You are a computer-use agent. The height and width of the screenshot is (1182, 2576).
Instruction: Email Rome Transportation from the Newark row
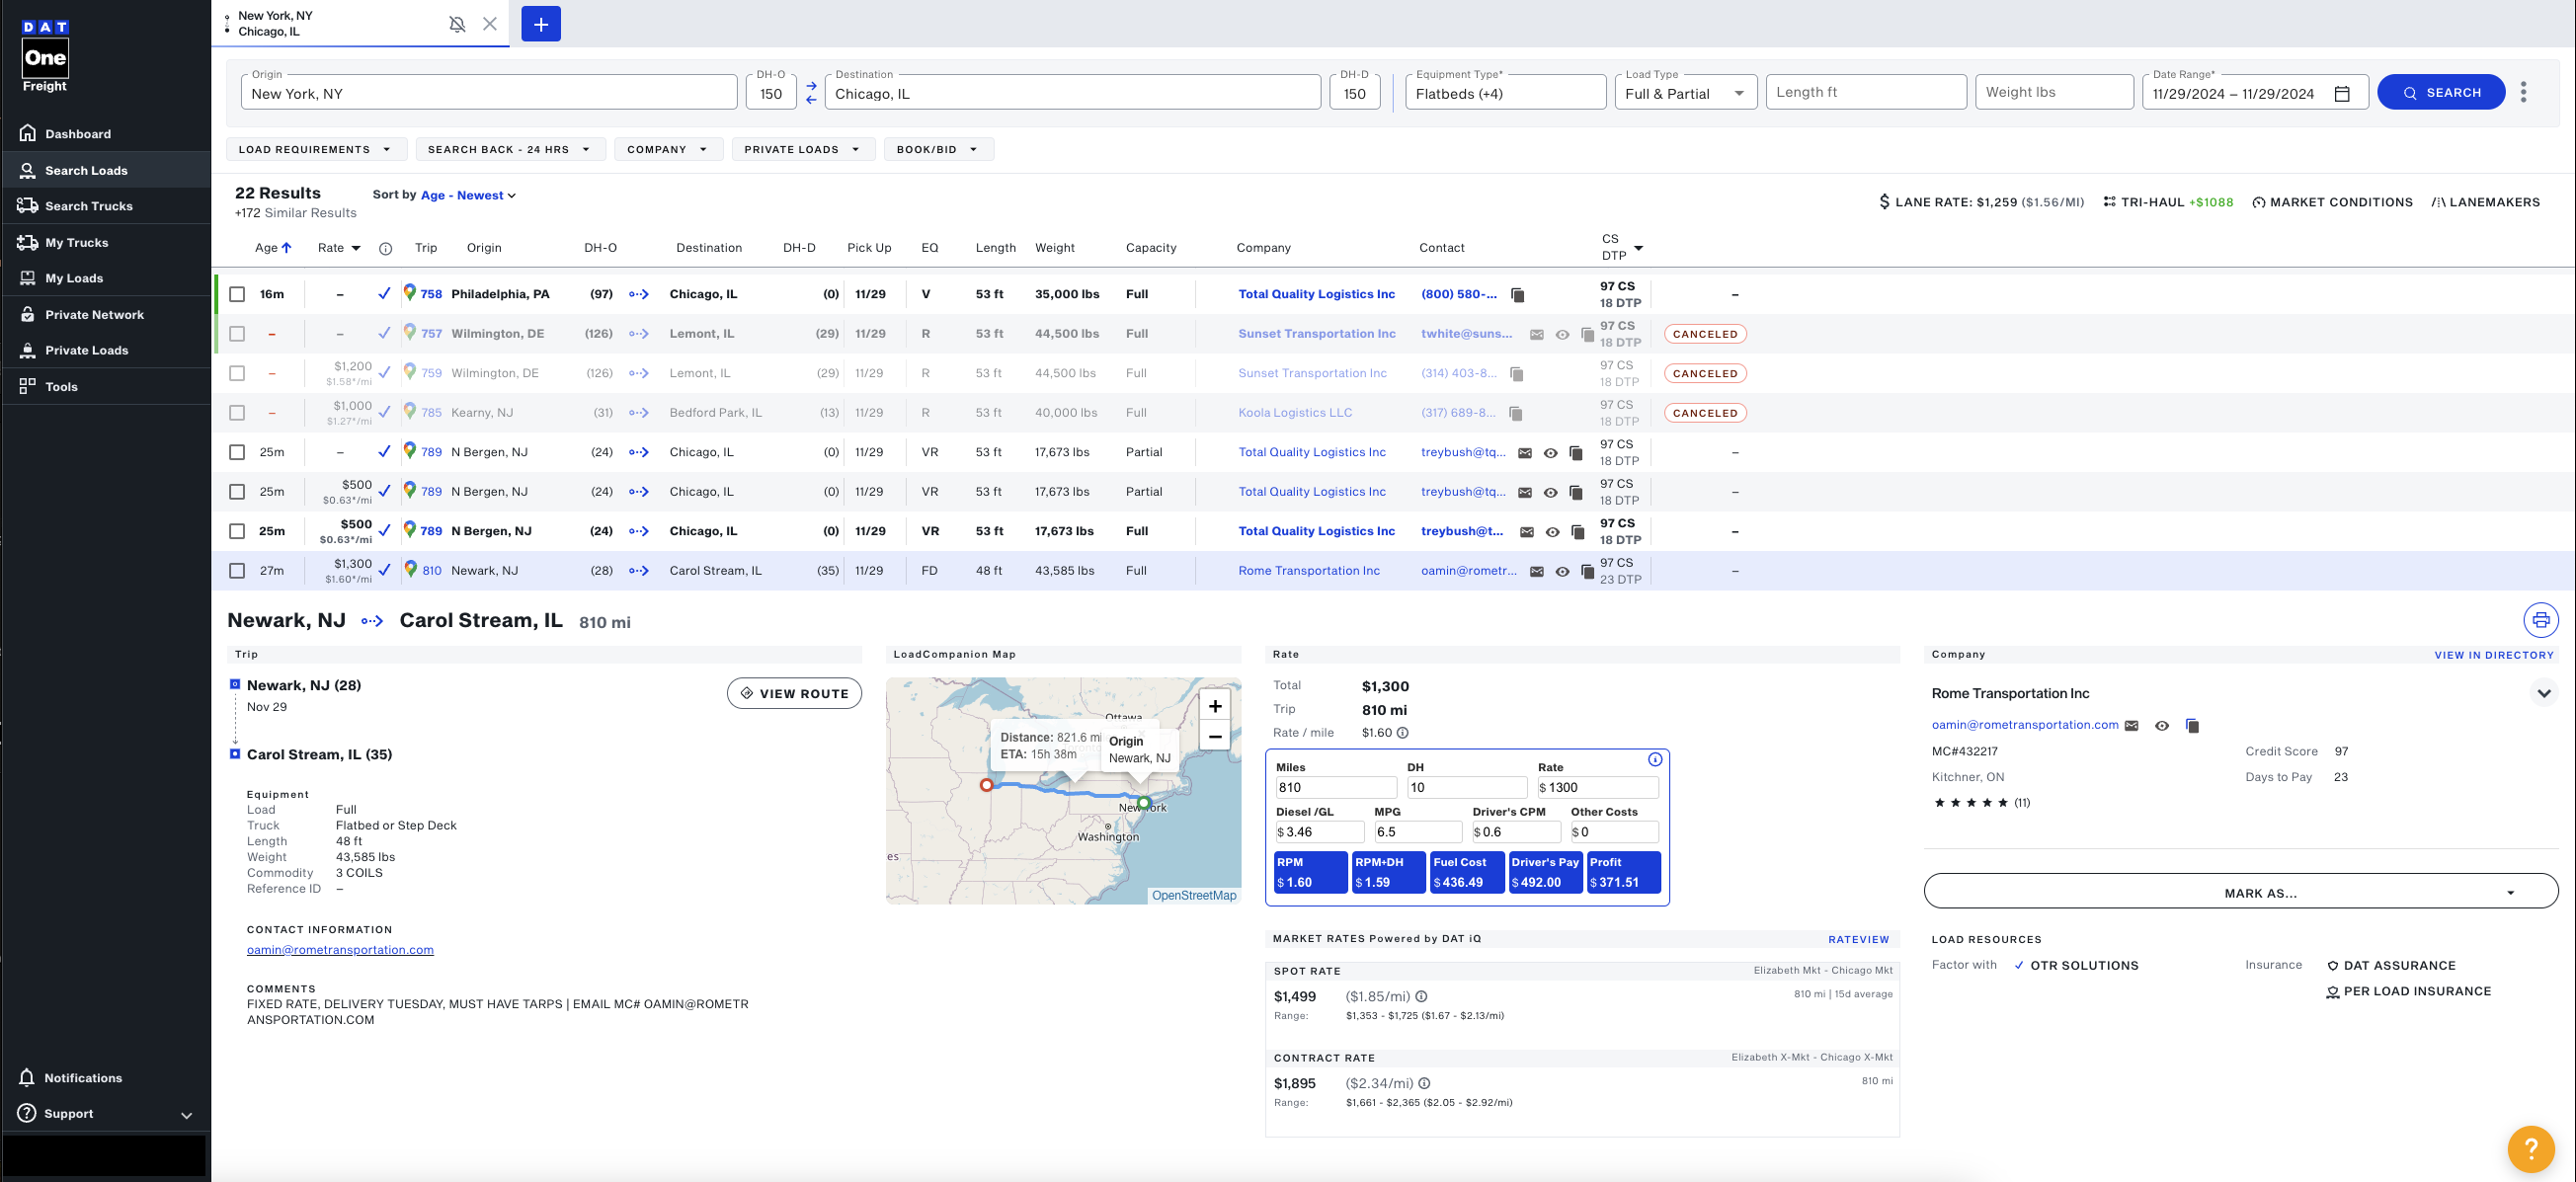[x=1536, y=572]
